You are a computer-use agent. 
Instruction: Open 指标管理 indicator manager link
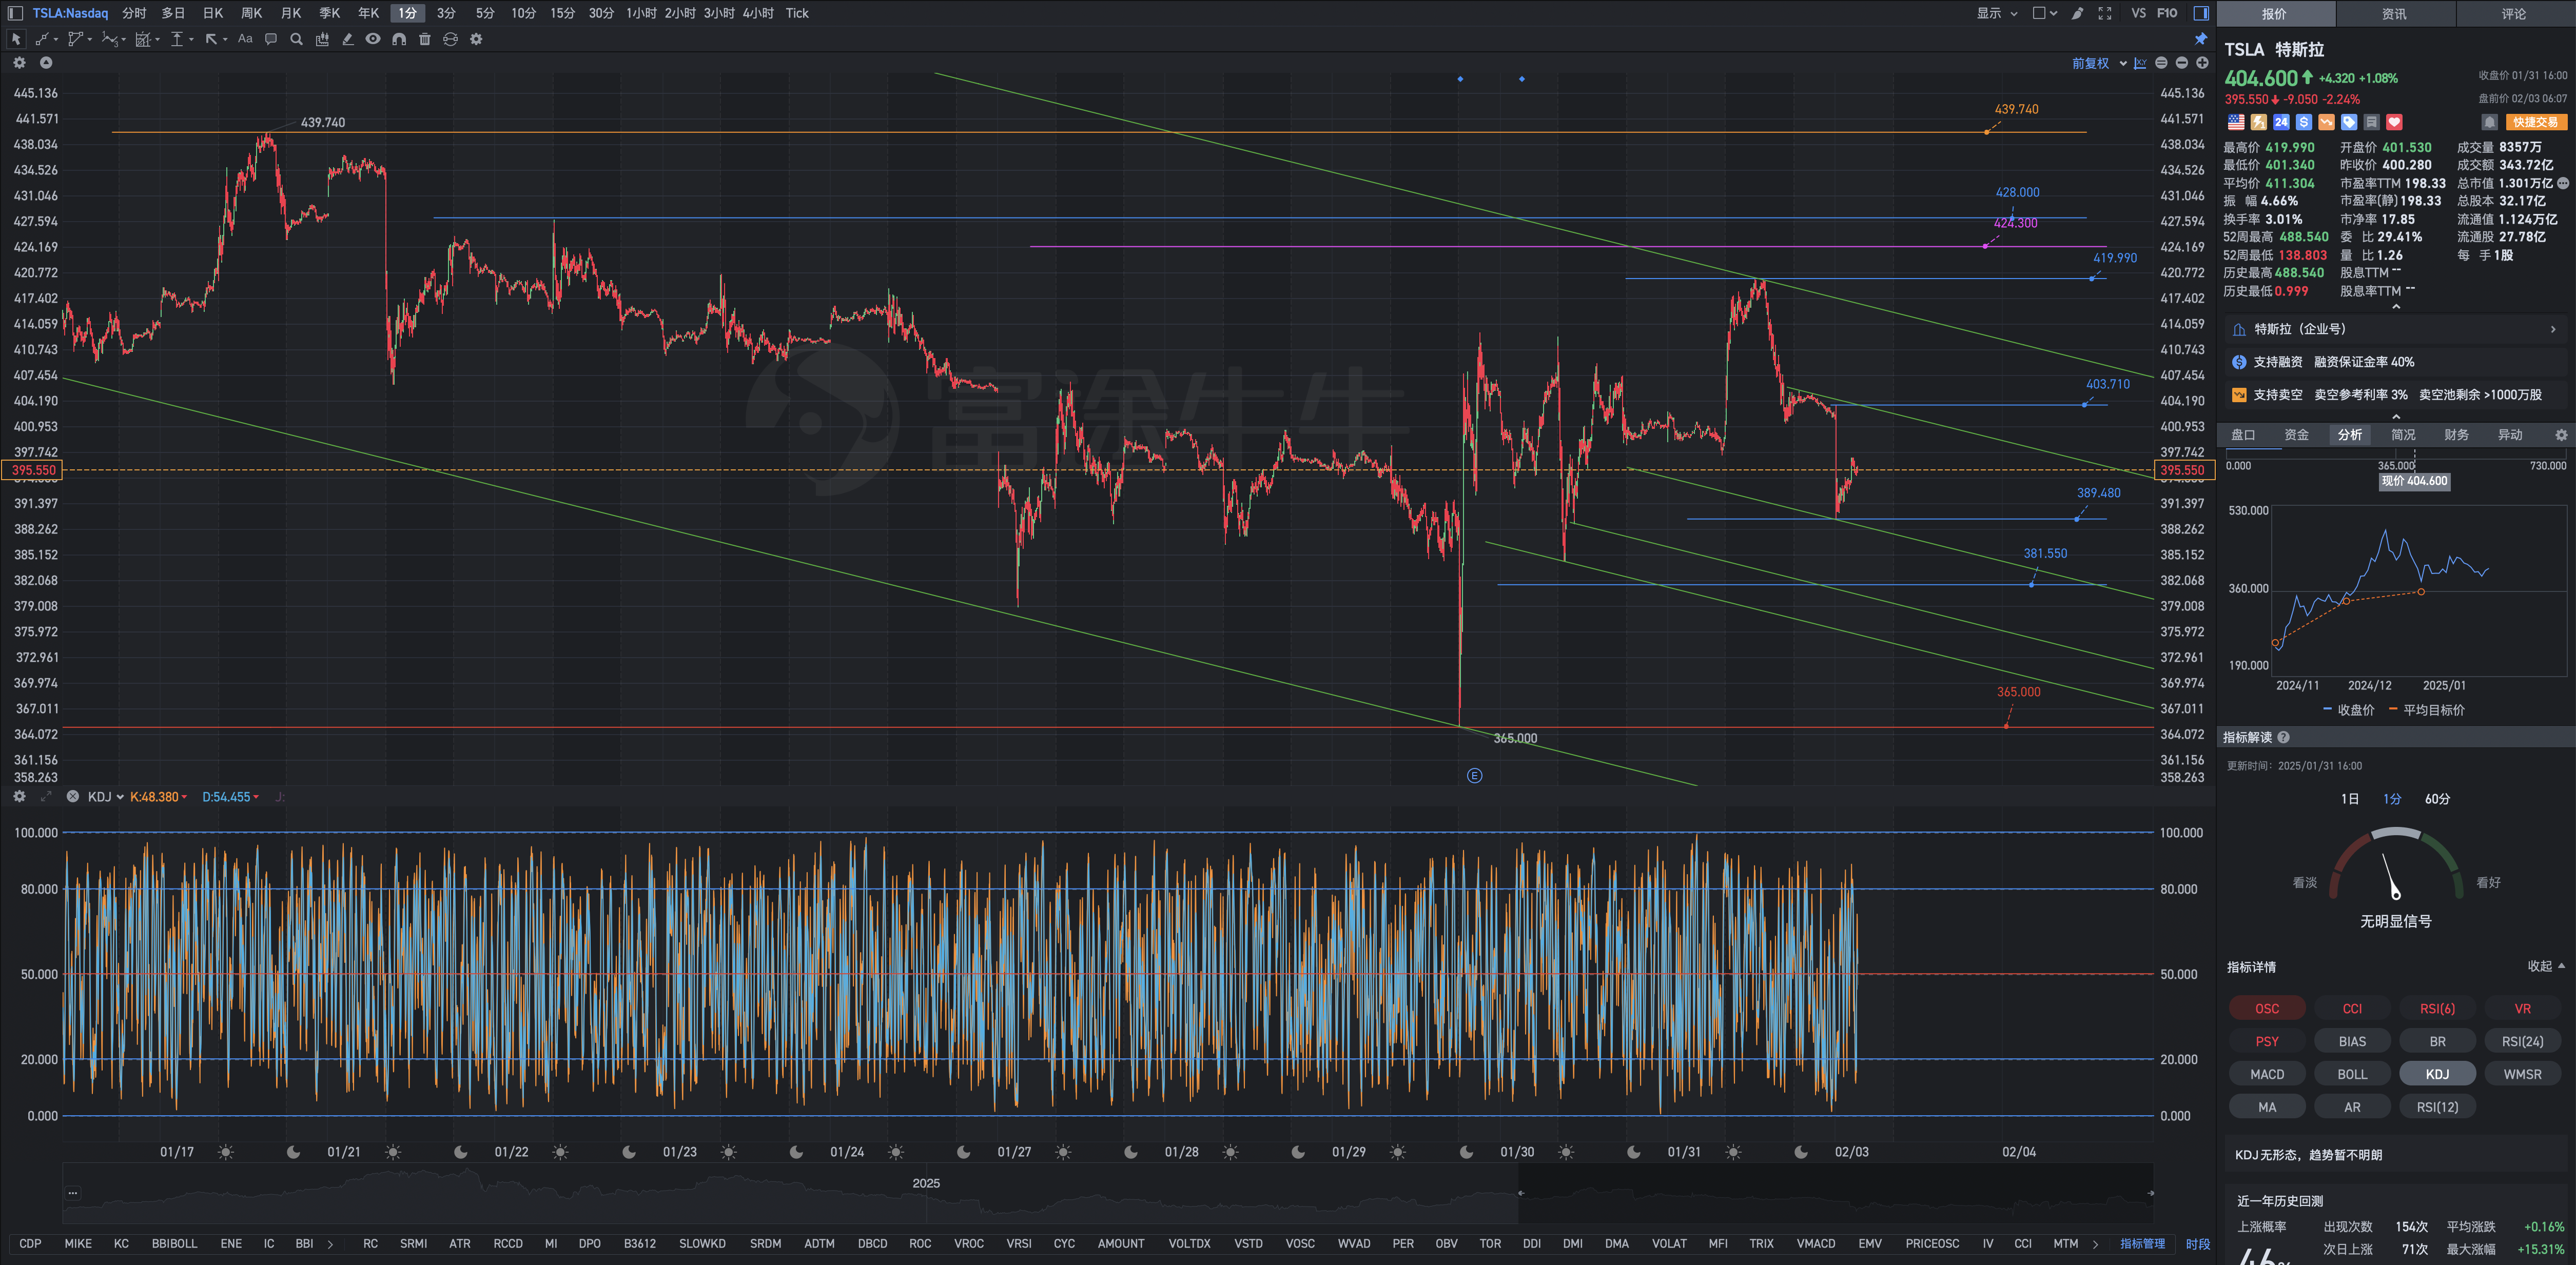pyautogui.click(x=2142, y=1244)
